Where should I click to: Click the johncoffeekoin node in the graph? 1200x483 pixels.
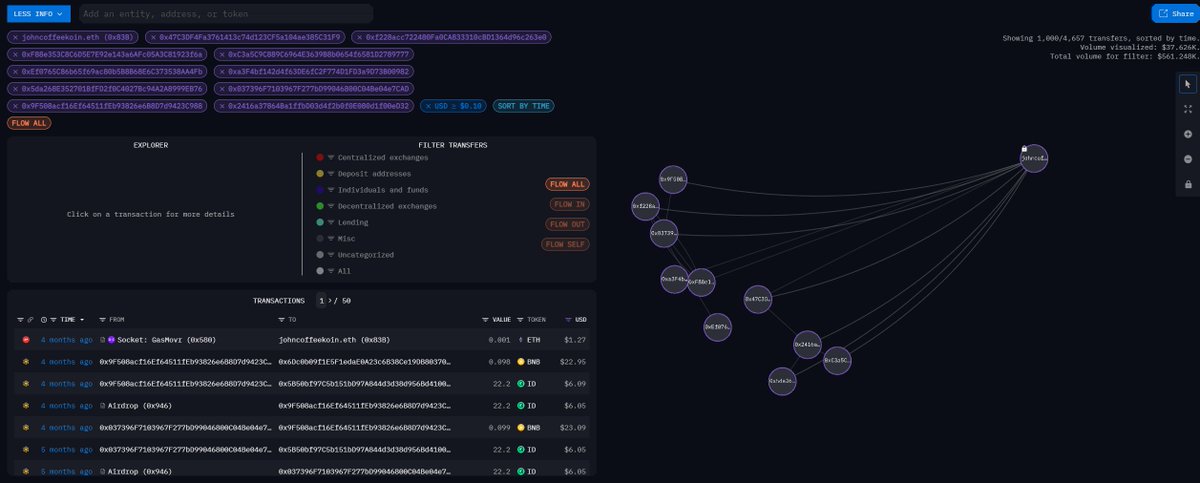[1034, 157]
